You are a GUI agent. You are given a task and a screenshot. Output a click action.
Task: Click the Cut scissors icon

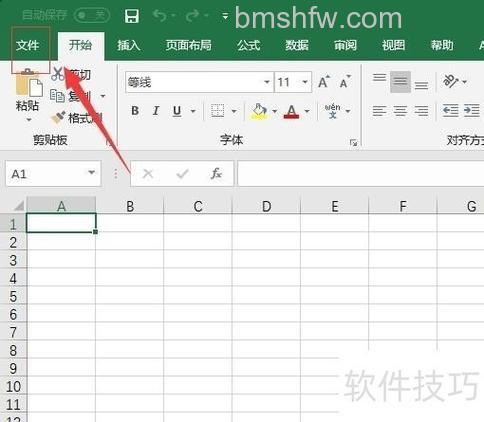point(58,74)
